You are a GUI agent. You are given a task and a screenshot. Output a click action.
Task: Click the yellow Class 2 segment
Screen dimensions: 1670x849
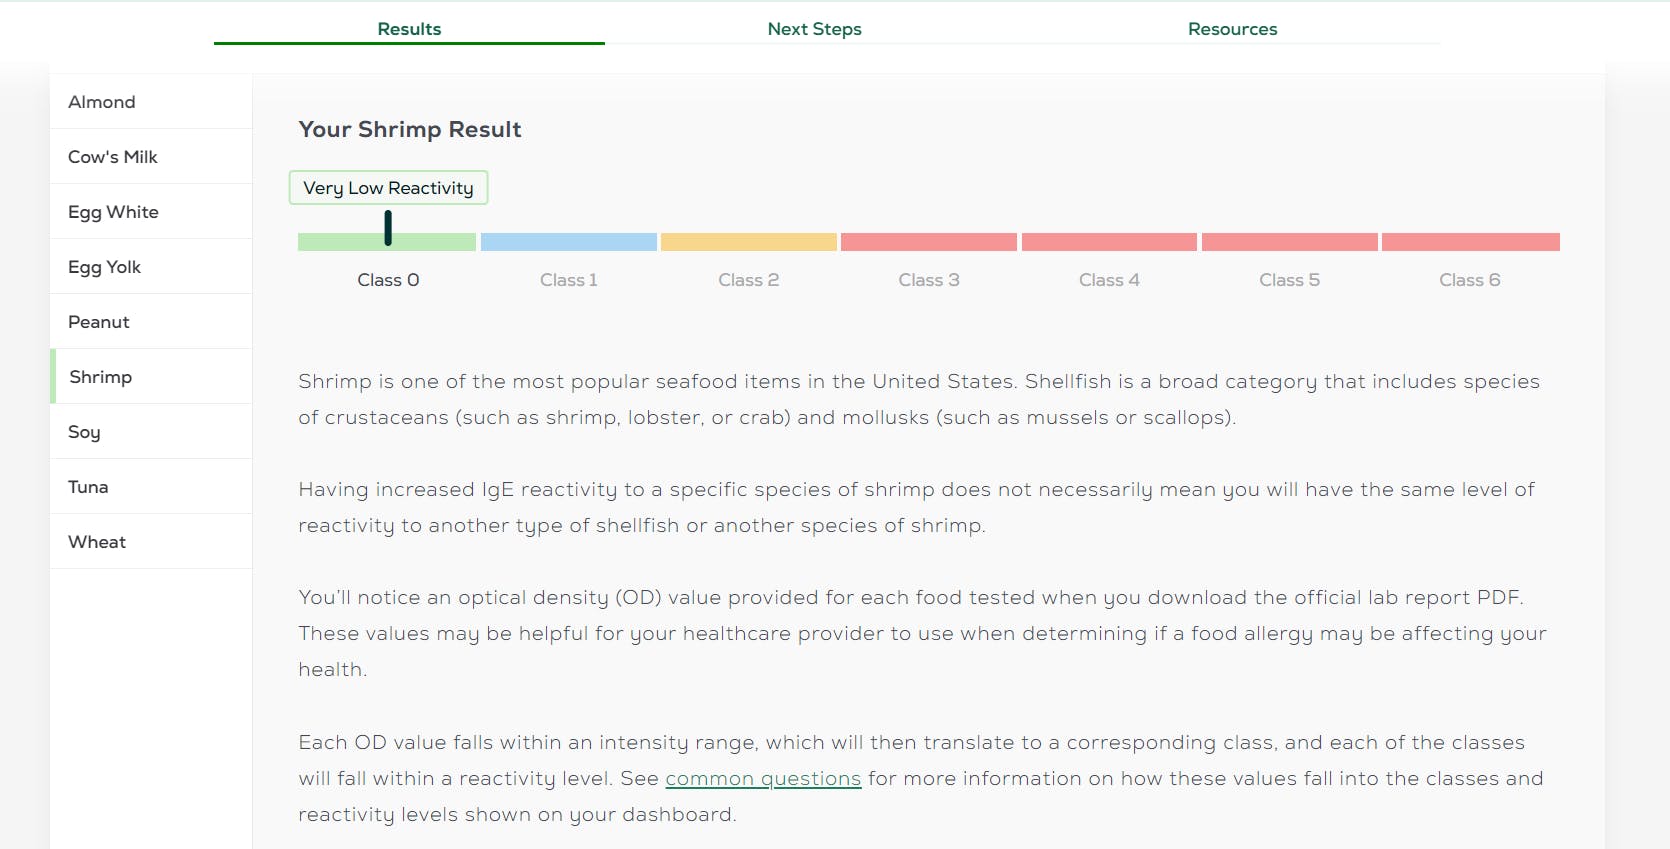point(748,242)
